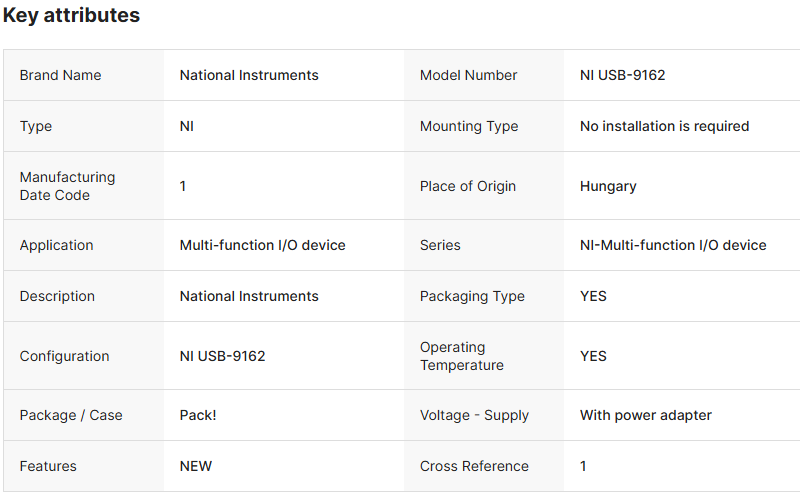Image resolution: width=800 pixels, height=492 pixels.
Task: Select the Place of Origin label
Action: [468, 186]
